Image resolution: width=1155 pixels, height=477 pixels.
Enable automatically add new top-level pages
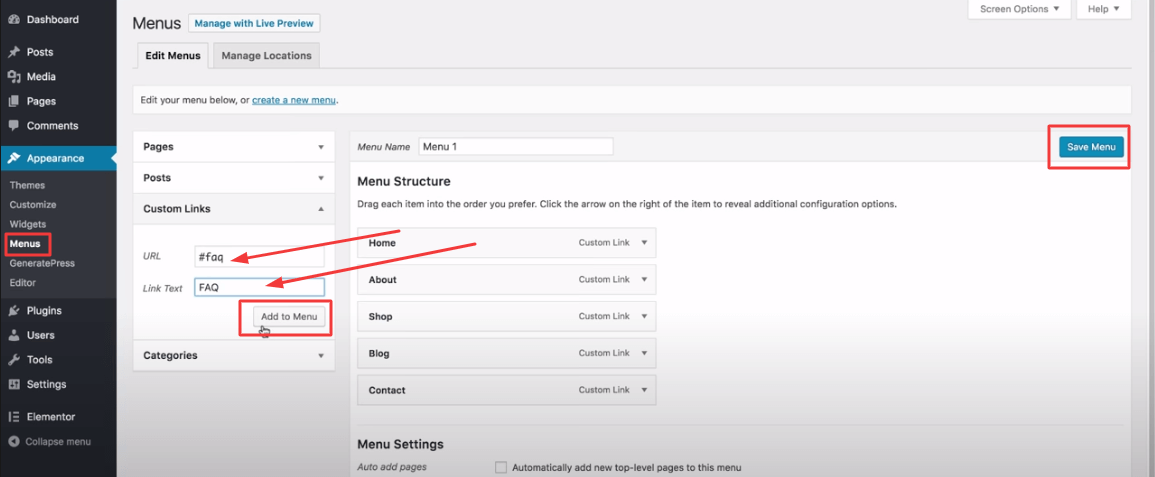(501, 467)
